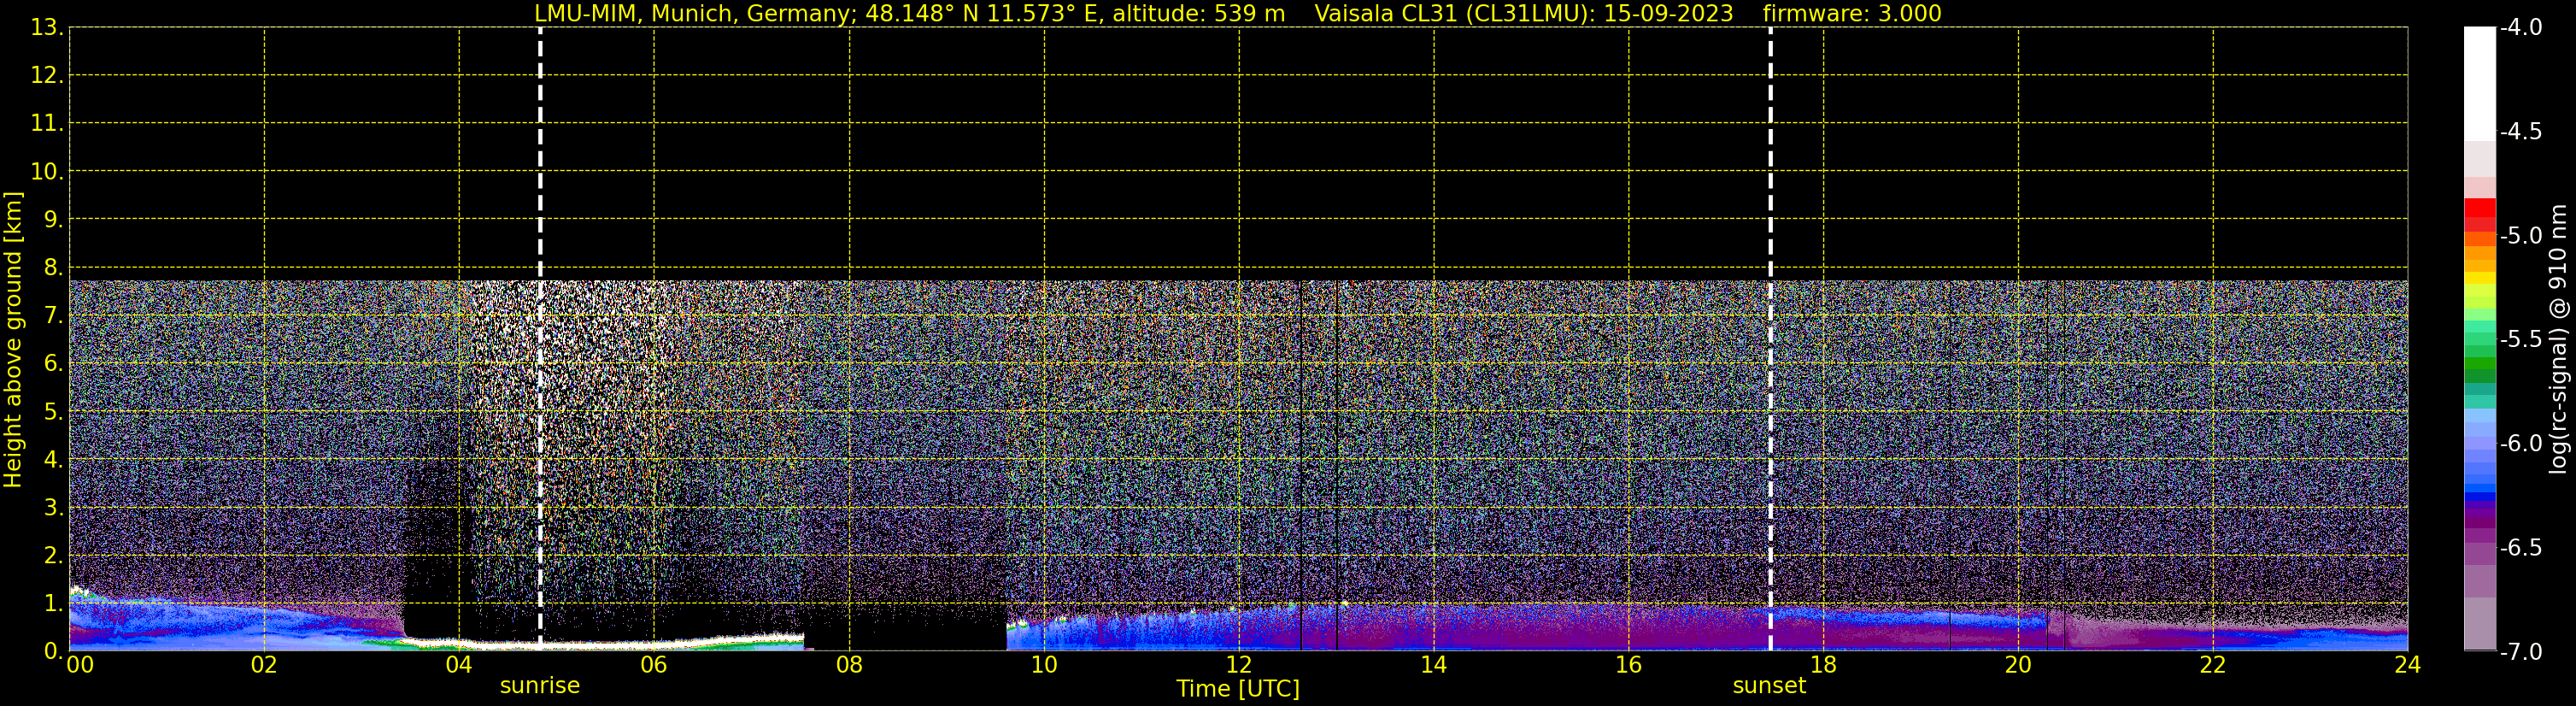The image size is (2576, 706).
Task: Click the time axis tick label 02
Action: (x=264, y=665)
